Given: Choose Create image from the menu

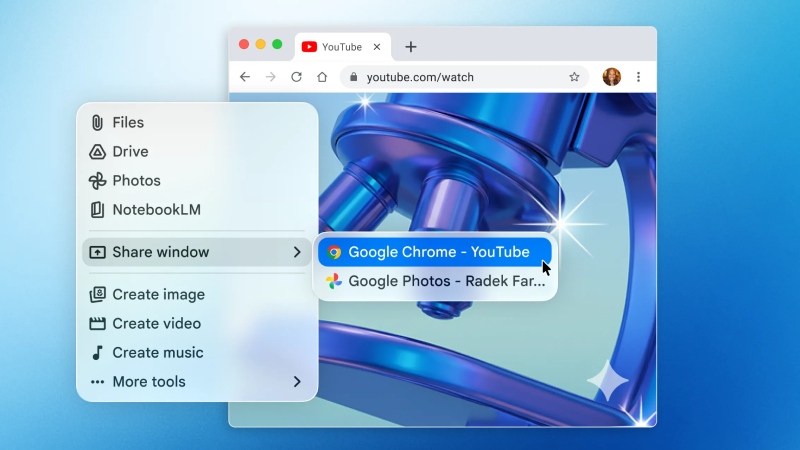Looking at the screenshot, I should pos(197,294).
